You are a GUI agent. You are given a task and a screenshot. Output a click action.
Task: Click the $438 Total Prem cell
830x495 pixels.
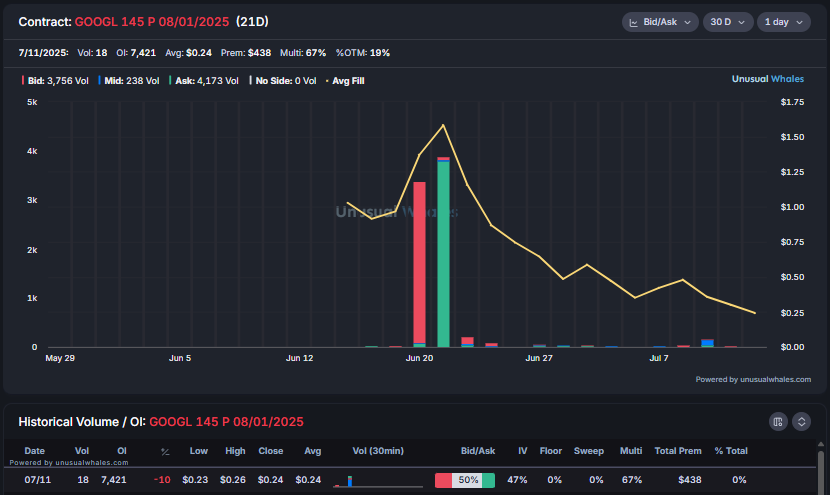pos(690,480)
